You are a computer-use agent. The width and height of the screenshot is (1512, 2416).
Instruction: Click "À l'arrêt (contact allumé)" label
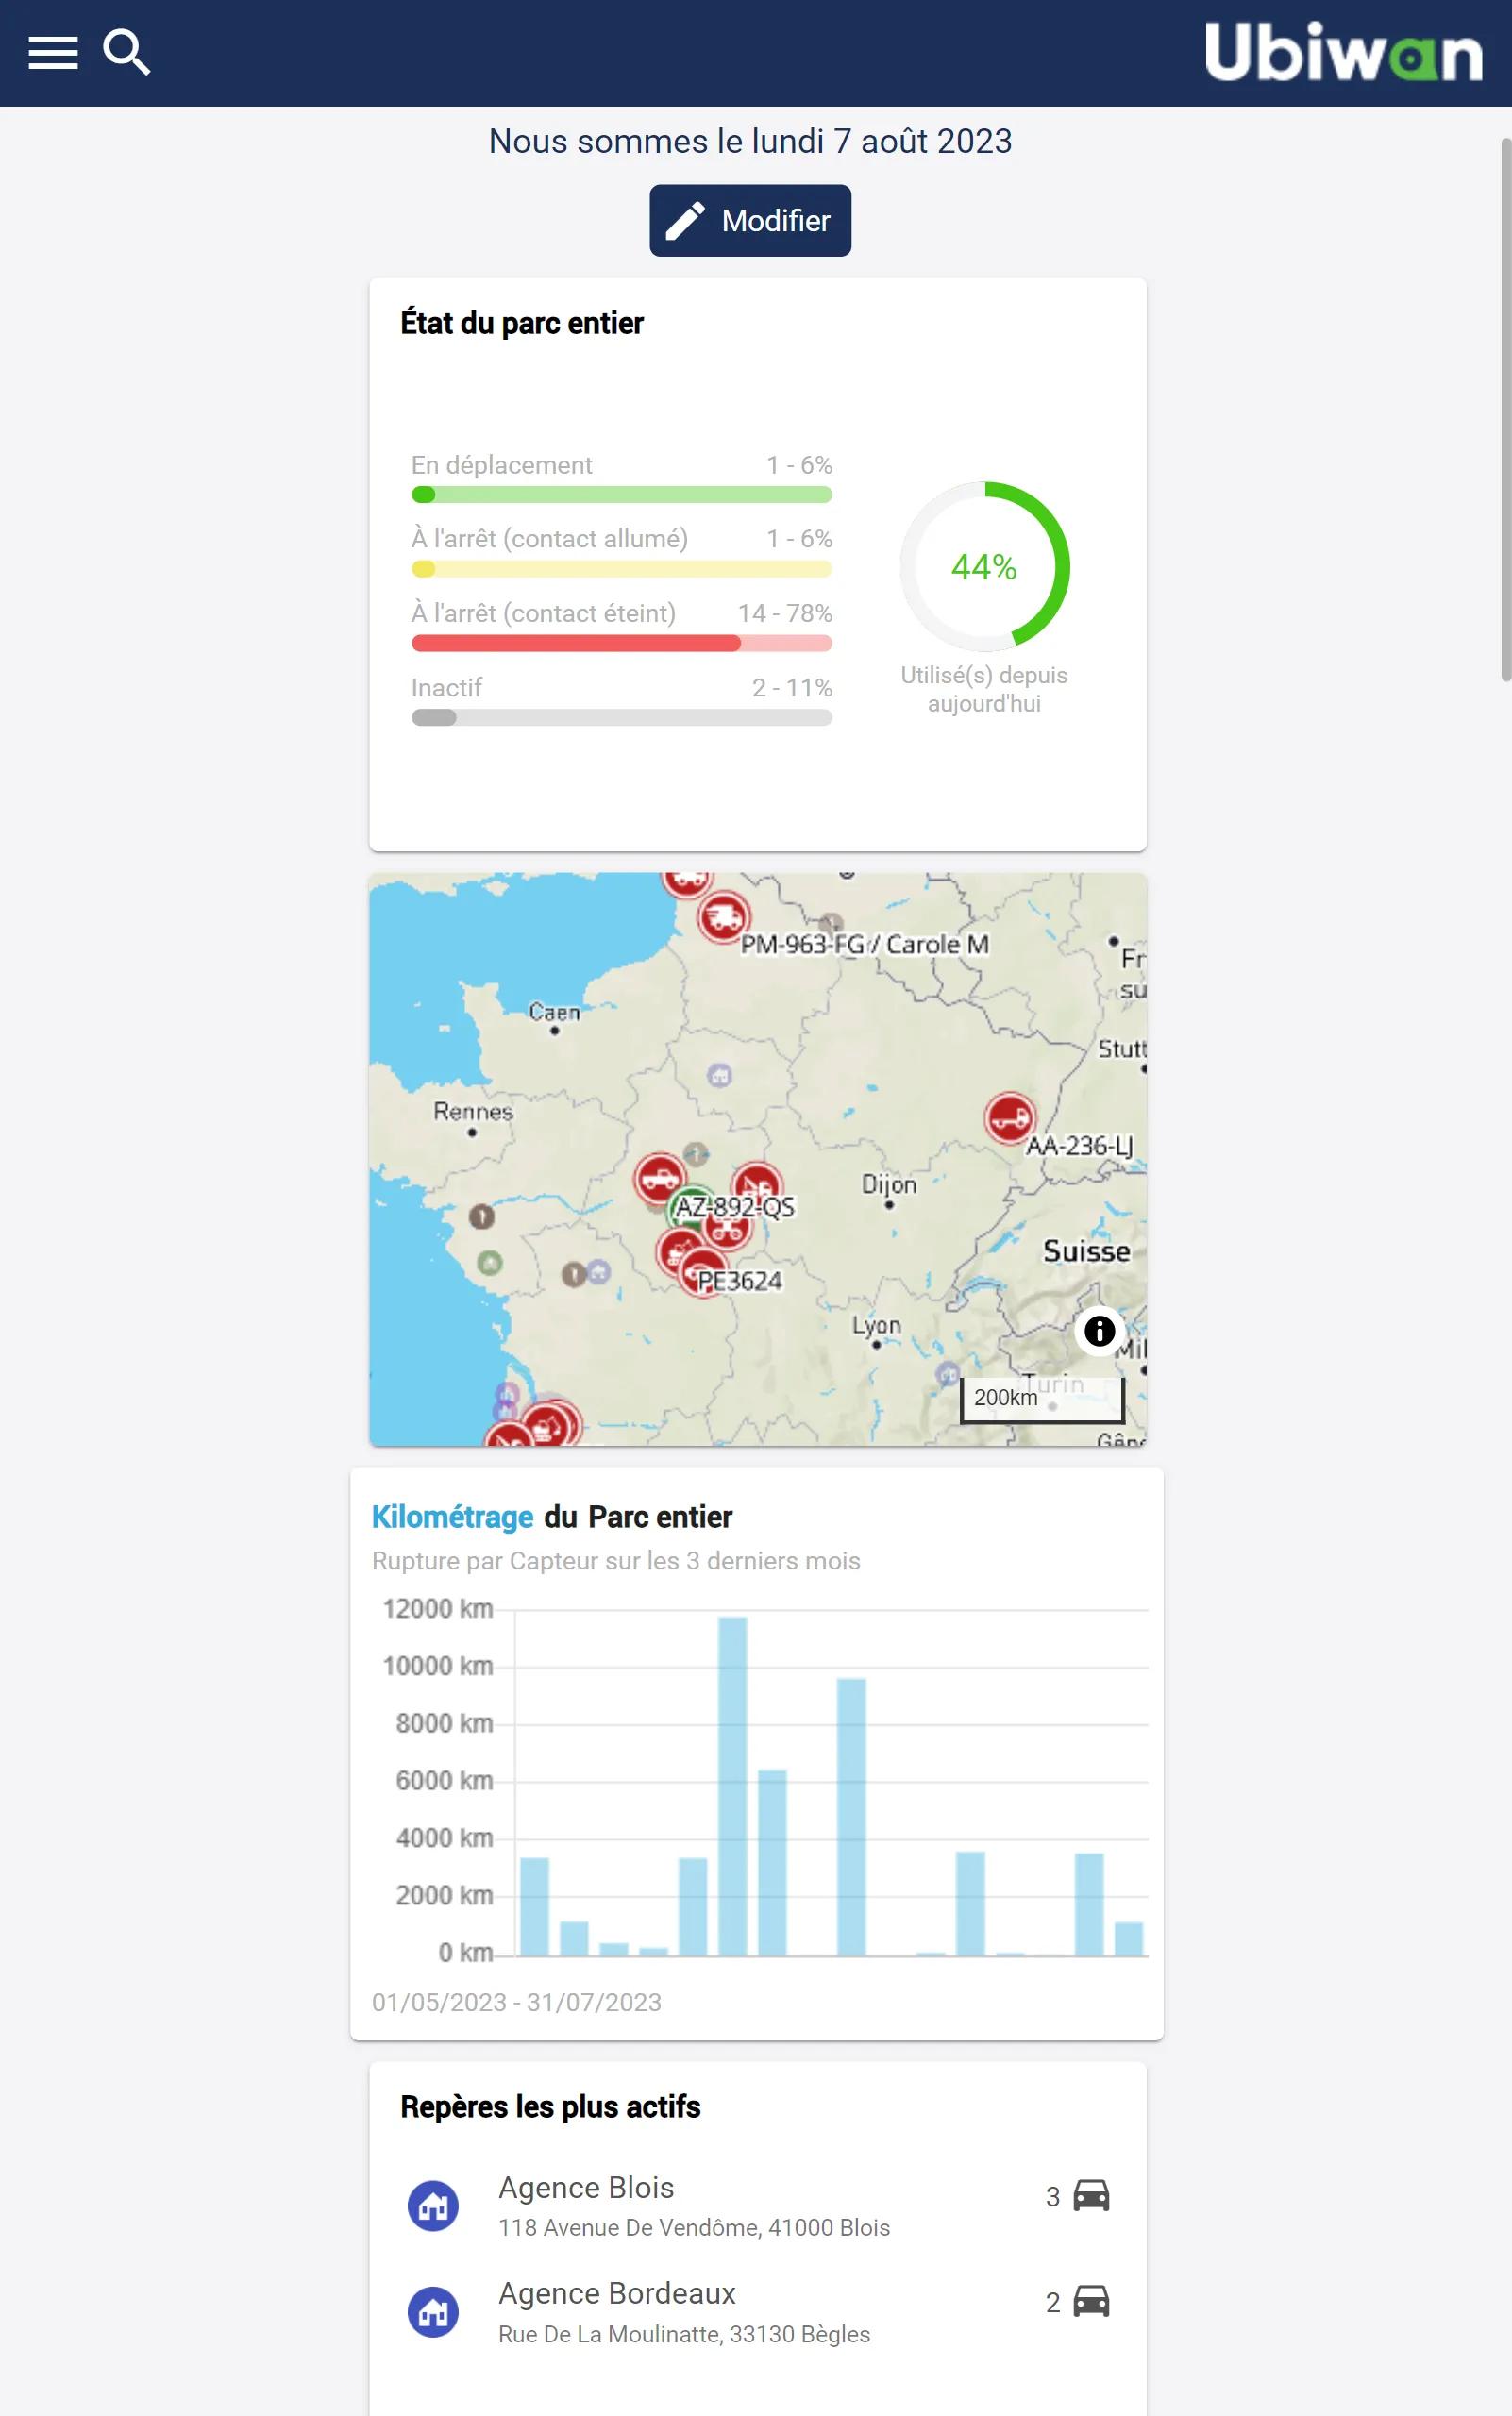click(x=549, y=539)
